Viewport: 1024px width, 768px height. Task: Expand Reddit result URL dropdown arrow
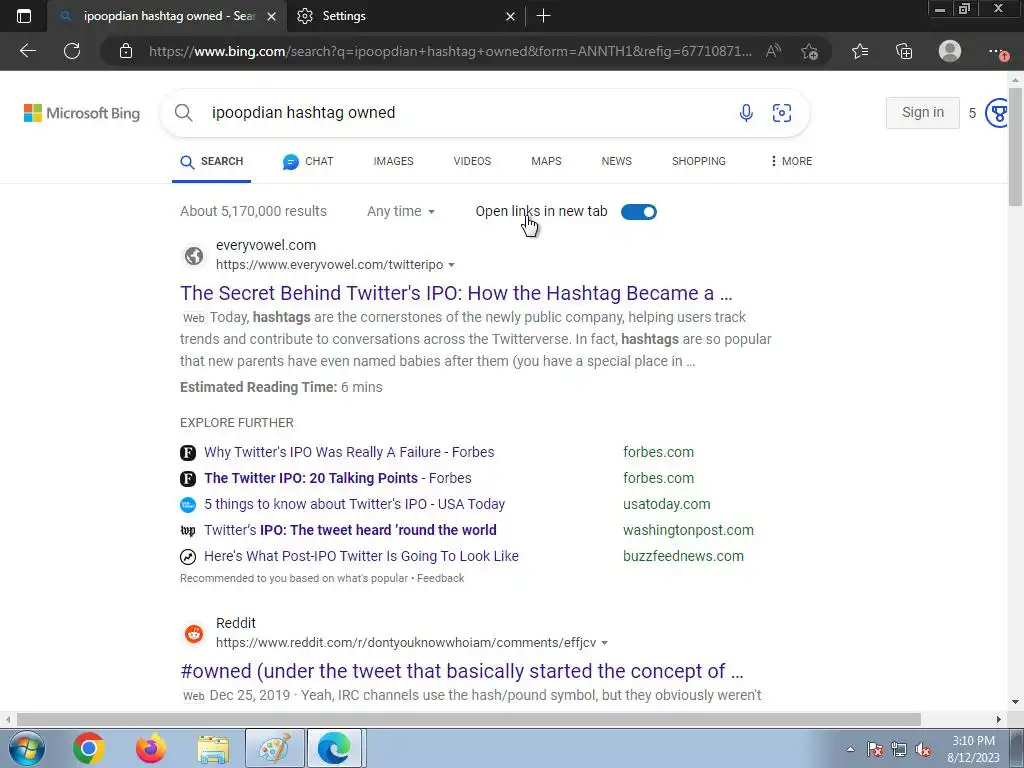(604, 643)
